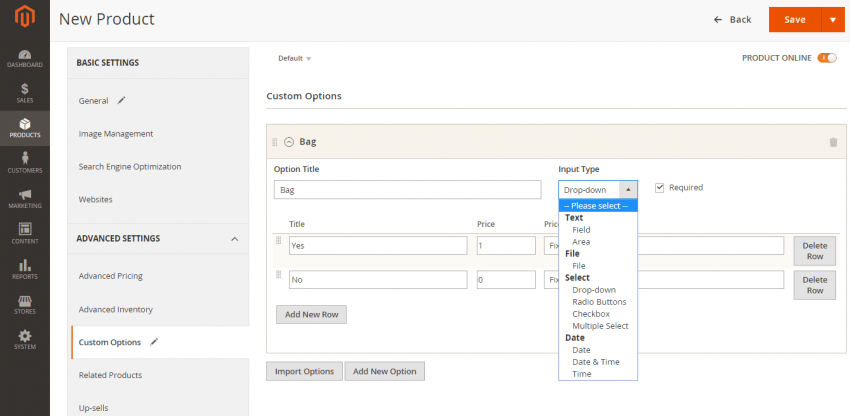The width and height of the screenshot is (850, 416).
Task: Click the Option Title field containing Bag
Action: (x=408, y=190)
